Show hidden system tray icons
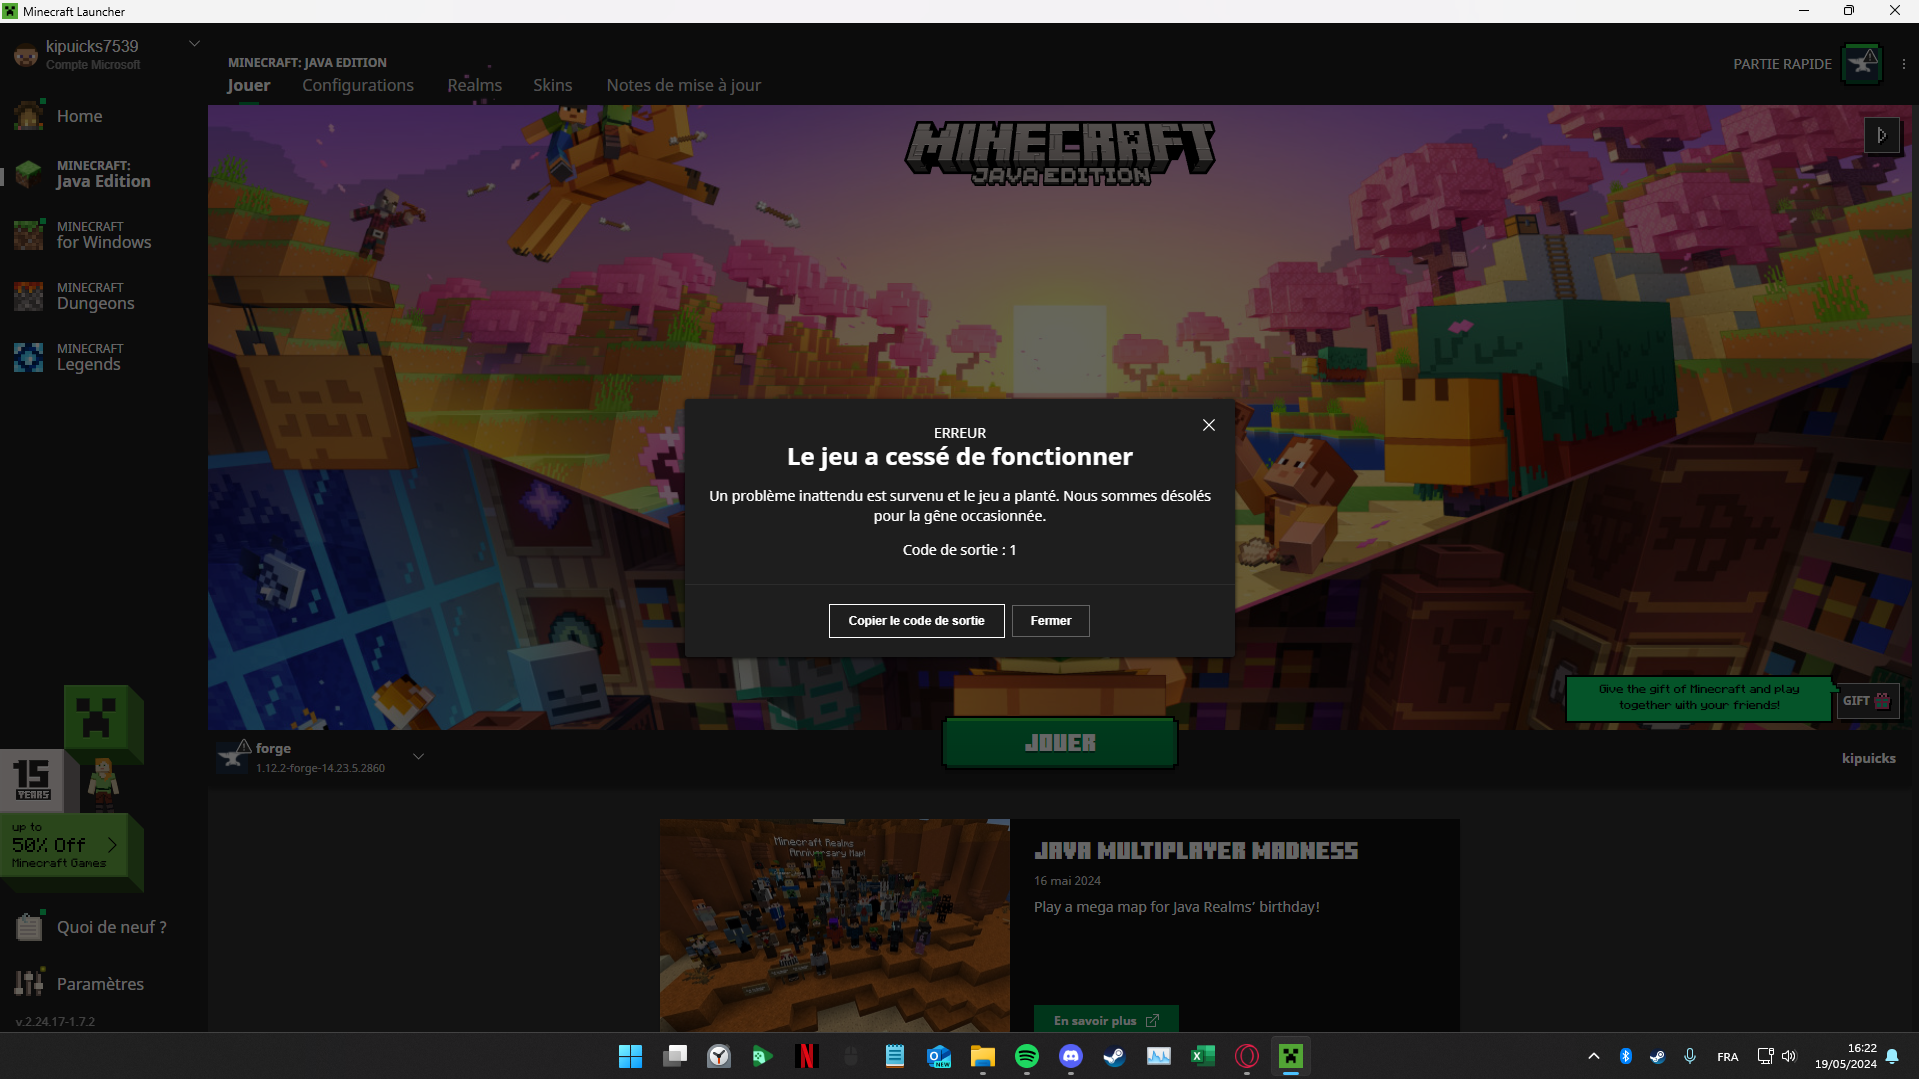1919x1079 pixels. [1593, 1056]
